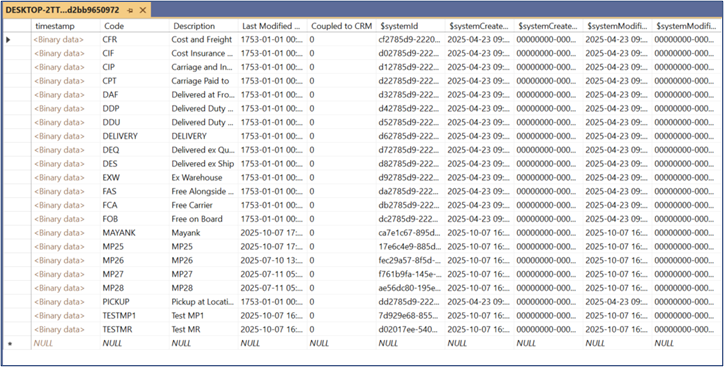Select the Test MR description cell

pos(204,330)
